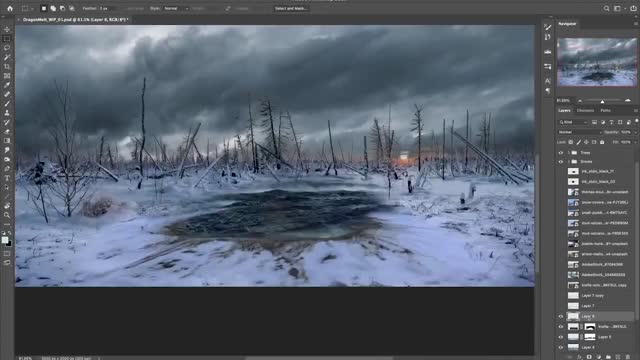Select the Pen tool
Image resolution: width=640 pixels, height=360 pixels.
(x=7, y=169)
